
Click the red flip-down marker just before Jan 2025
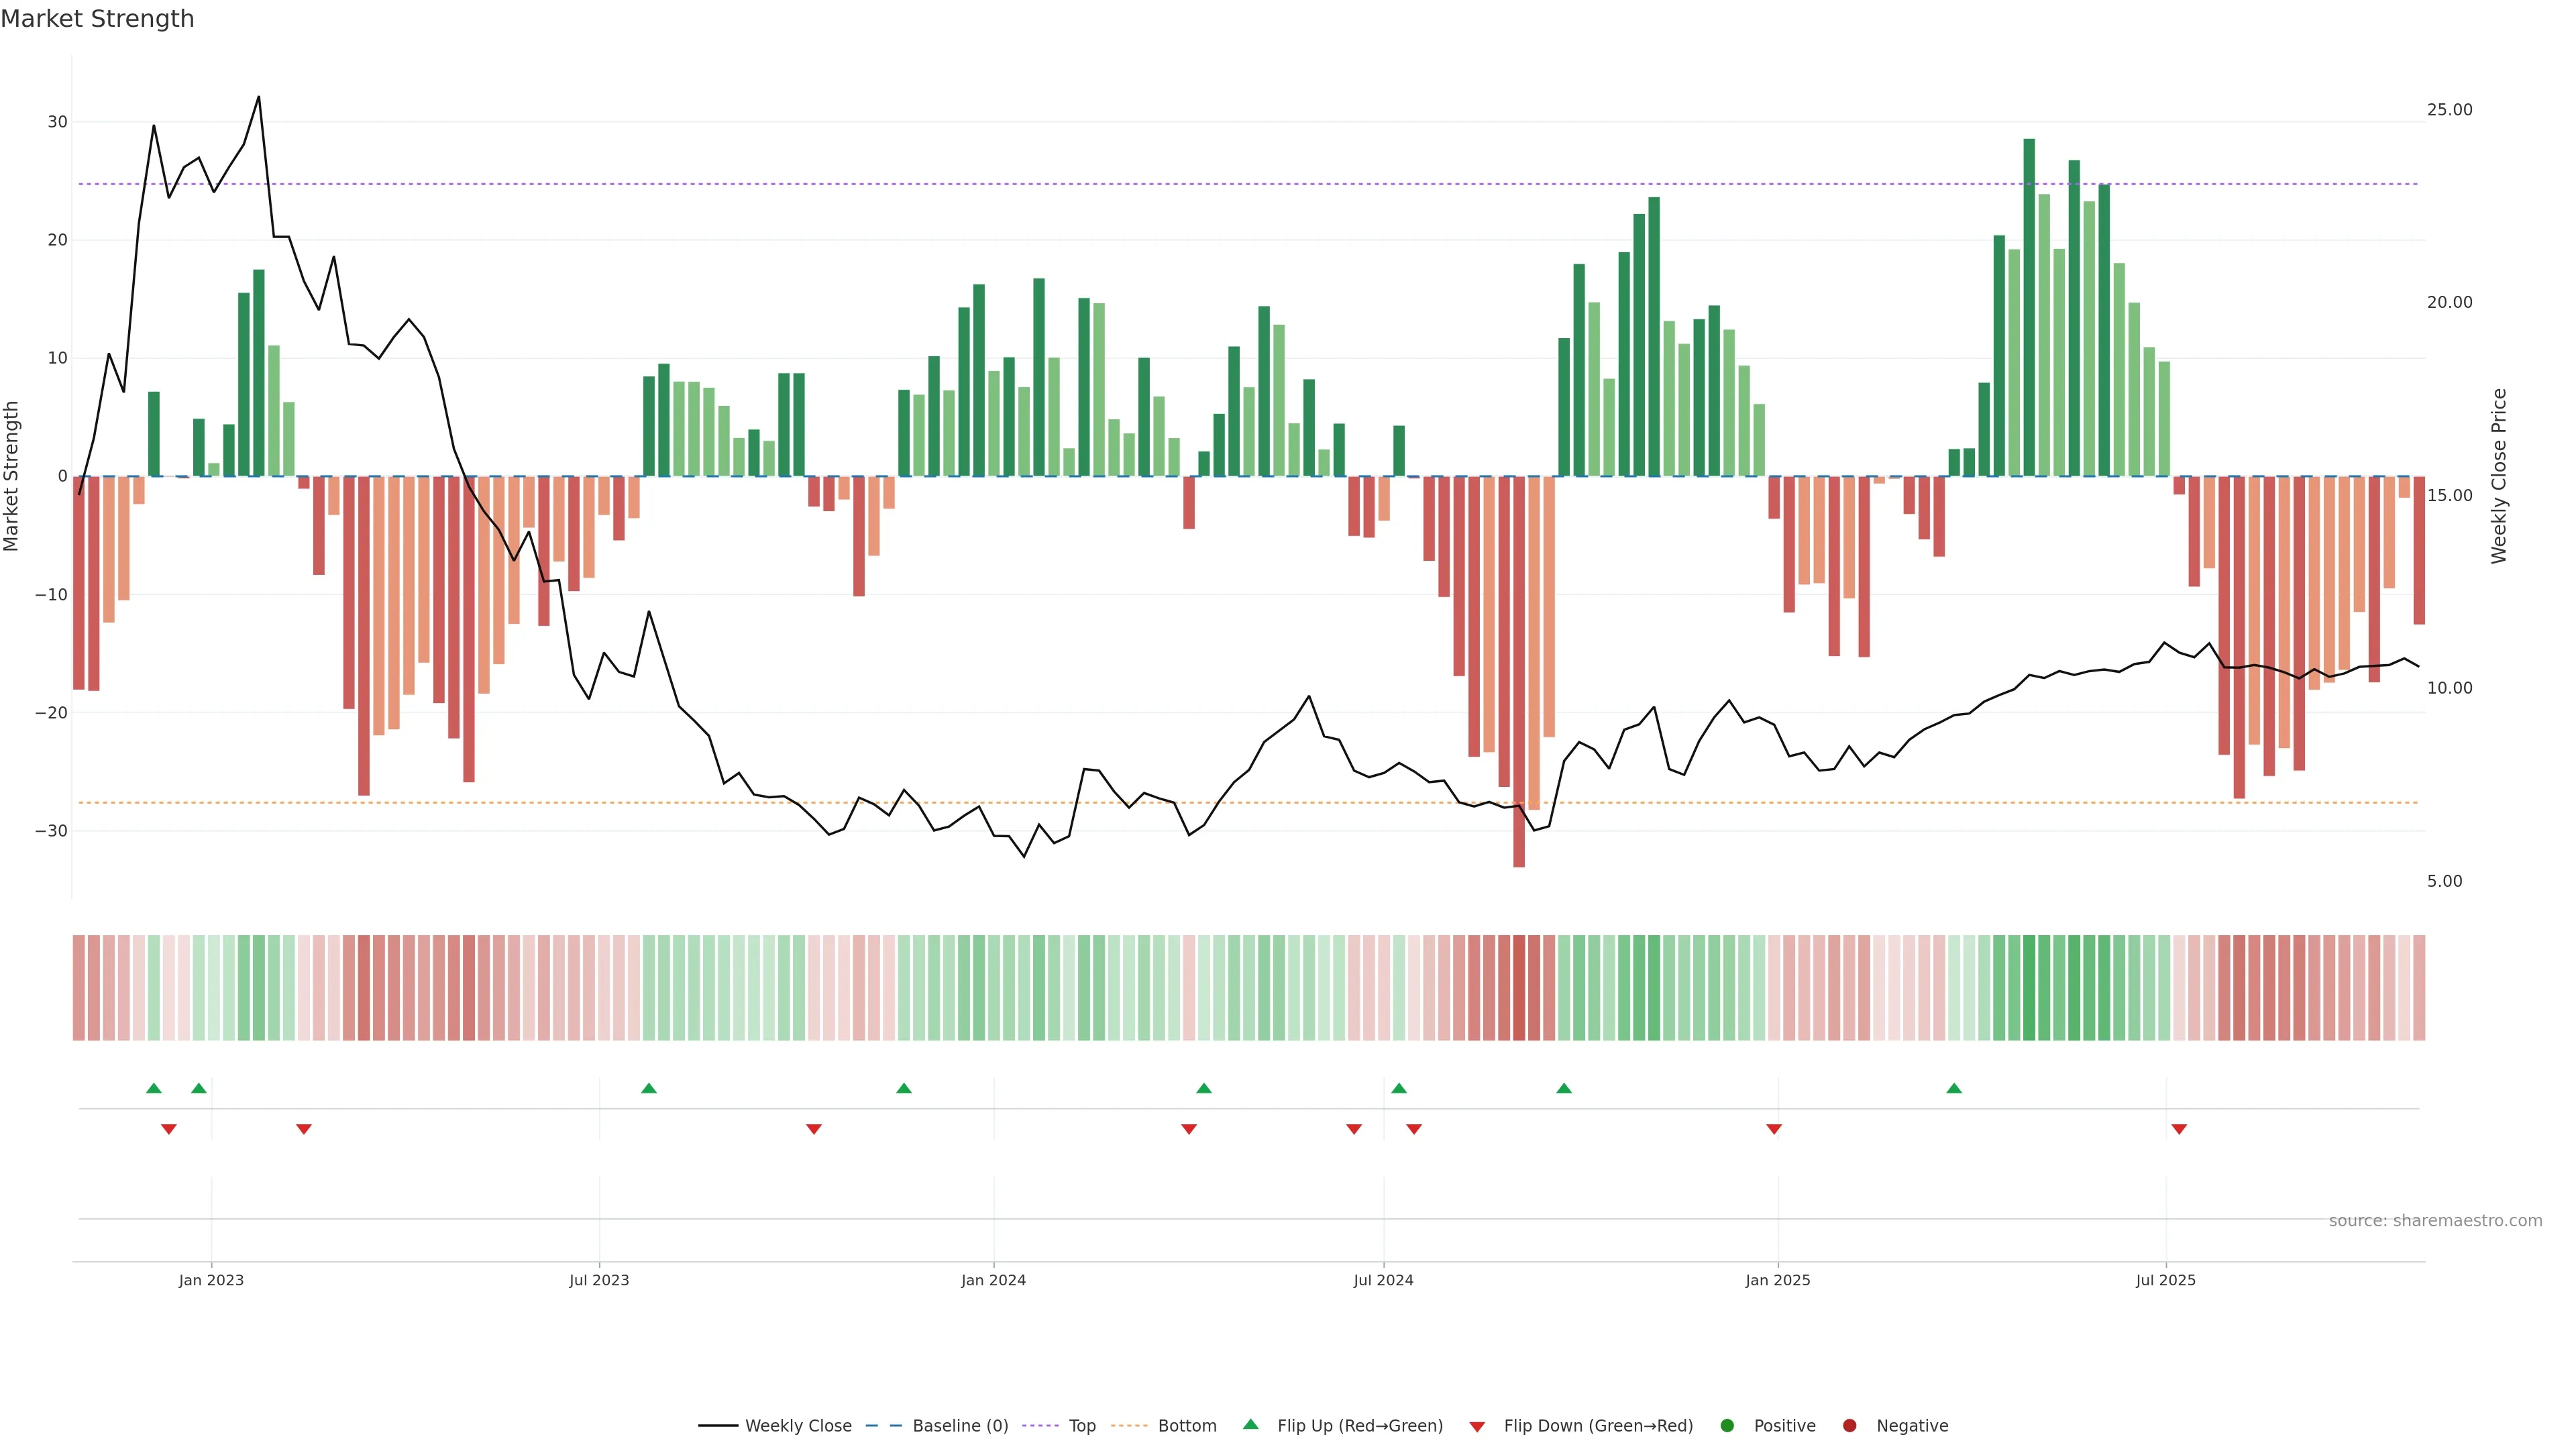[x=1774, y=1129]
